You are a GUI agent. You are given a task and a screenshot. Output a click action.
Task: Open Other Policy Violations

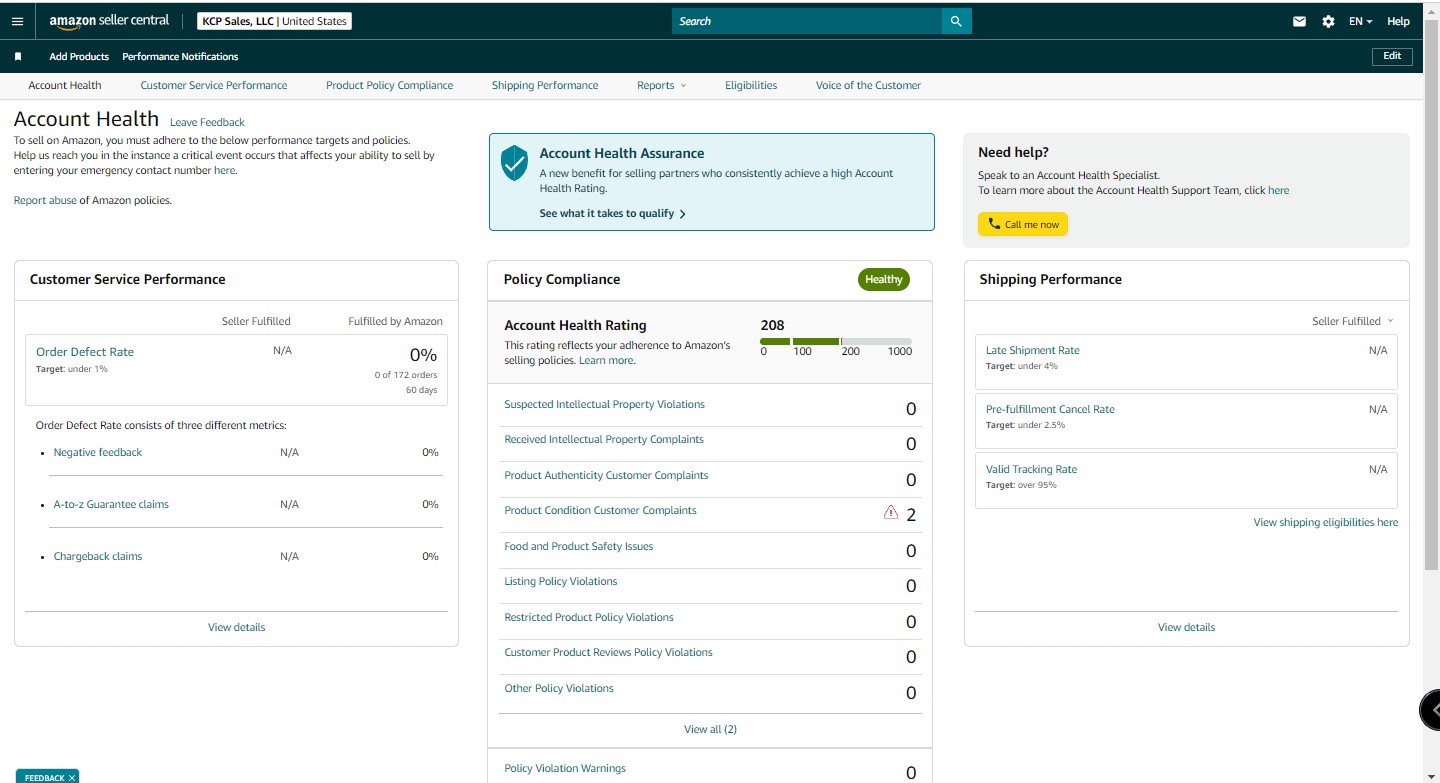(559, 689)
